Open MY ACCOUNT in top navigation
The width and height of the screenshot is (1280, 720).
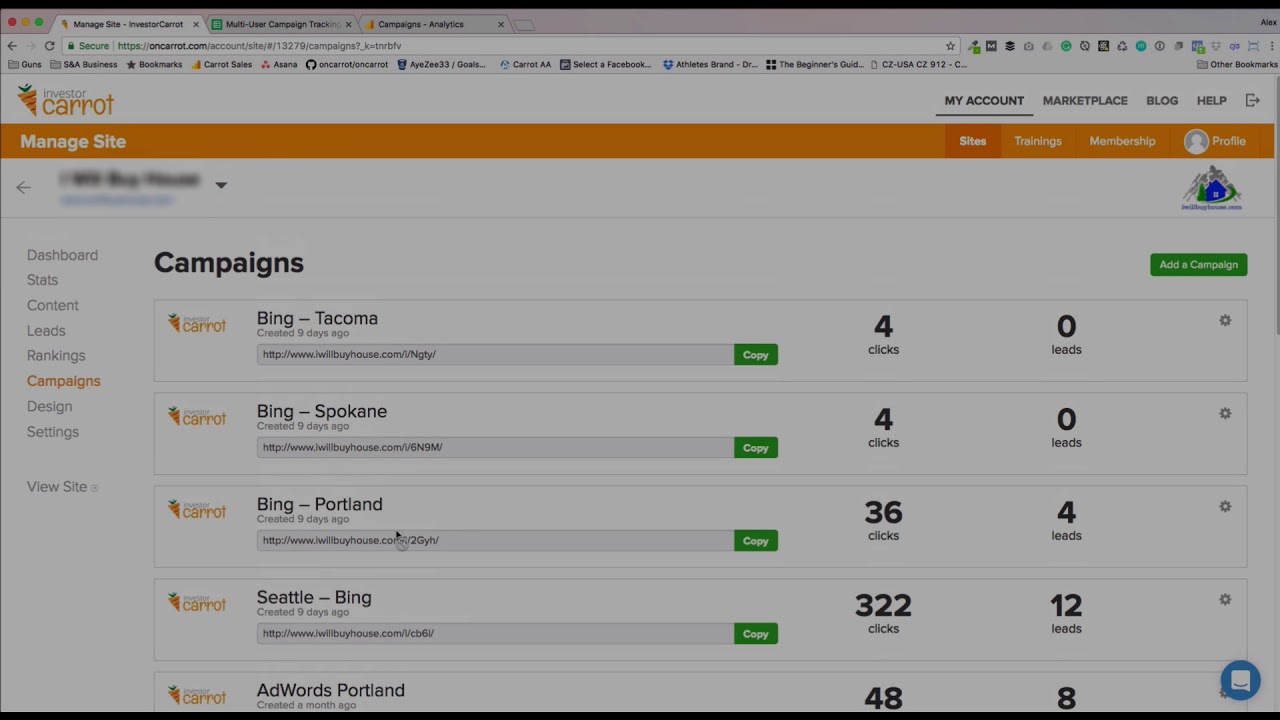(984, 101)
